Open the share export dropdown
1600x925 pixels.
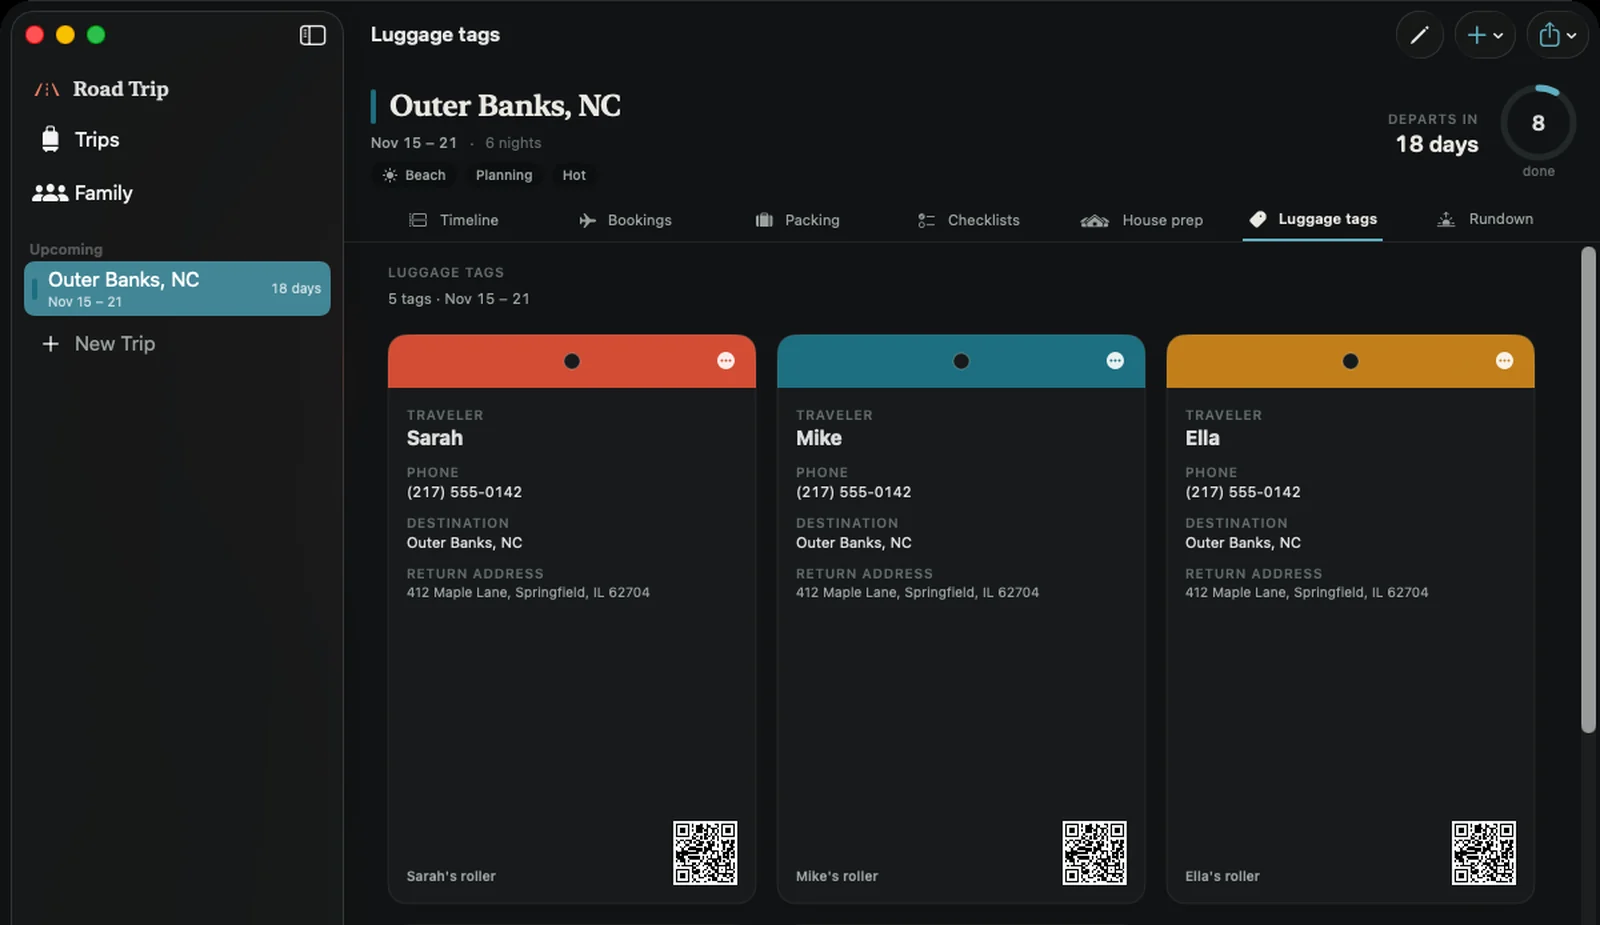[x=1557, y=35]
